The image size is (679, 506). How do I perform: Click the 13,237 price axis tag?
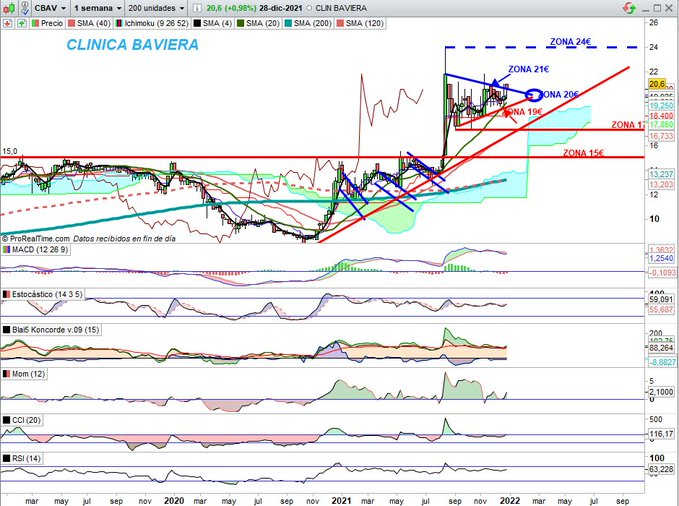(x=661, y=174)
